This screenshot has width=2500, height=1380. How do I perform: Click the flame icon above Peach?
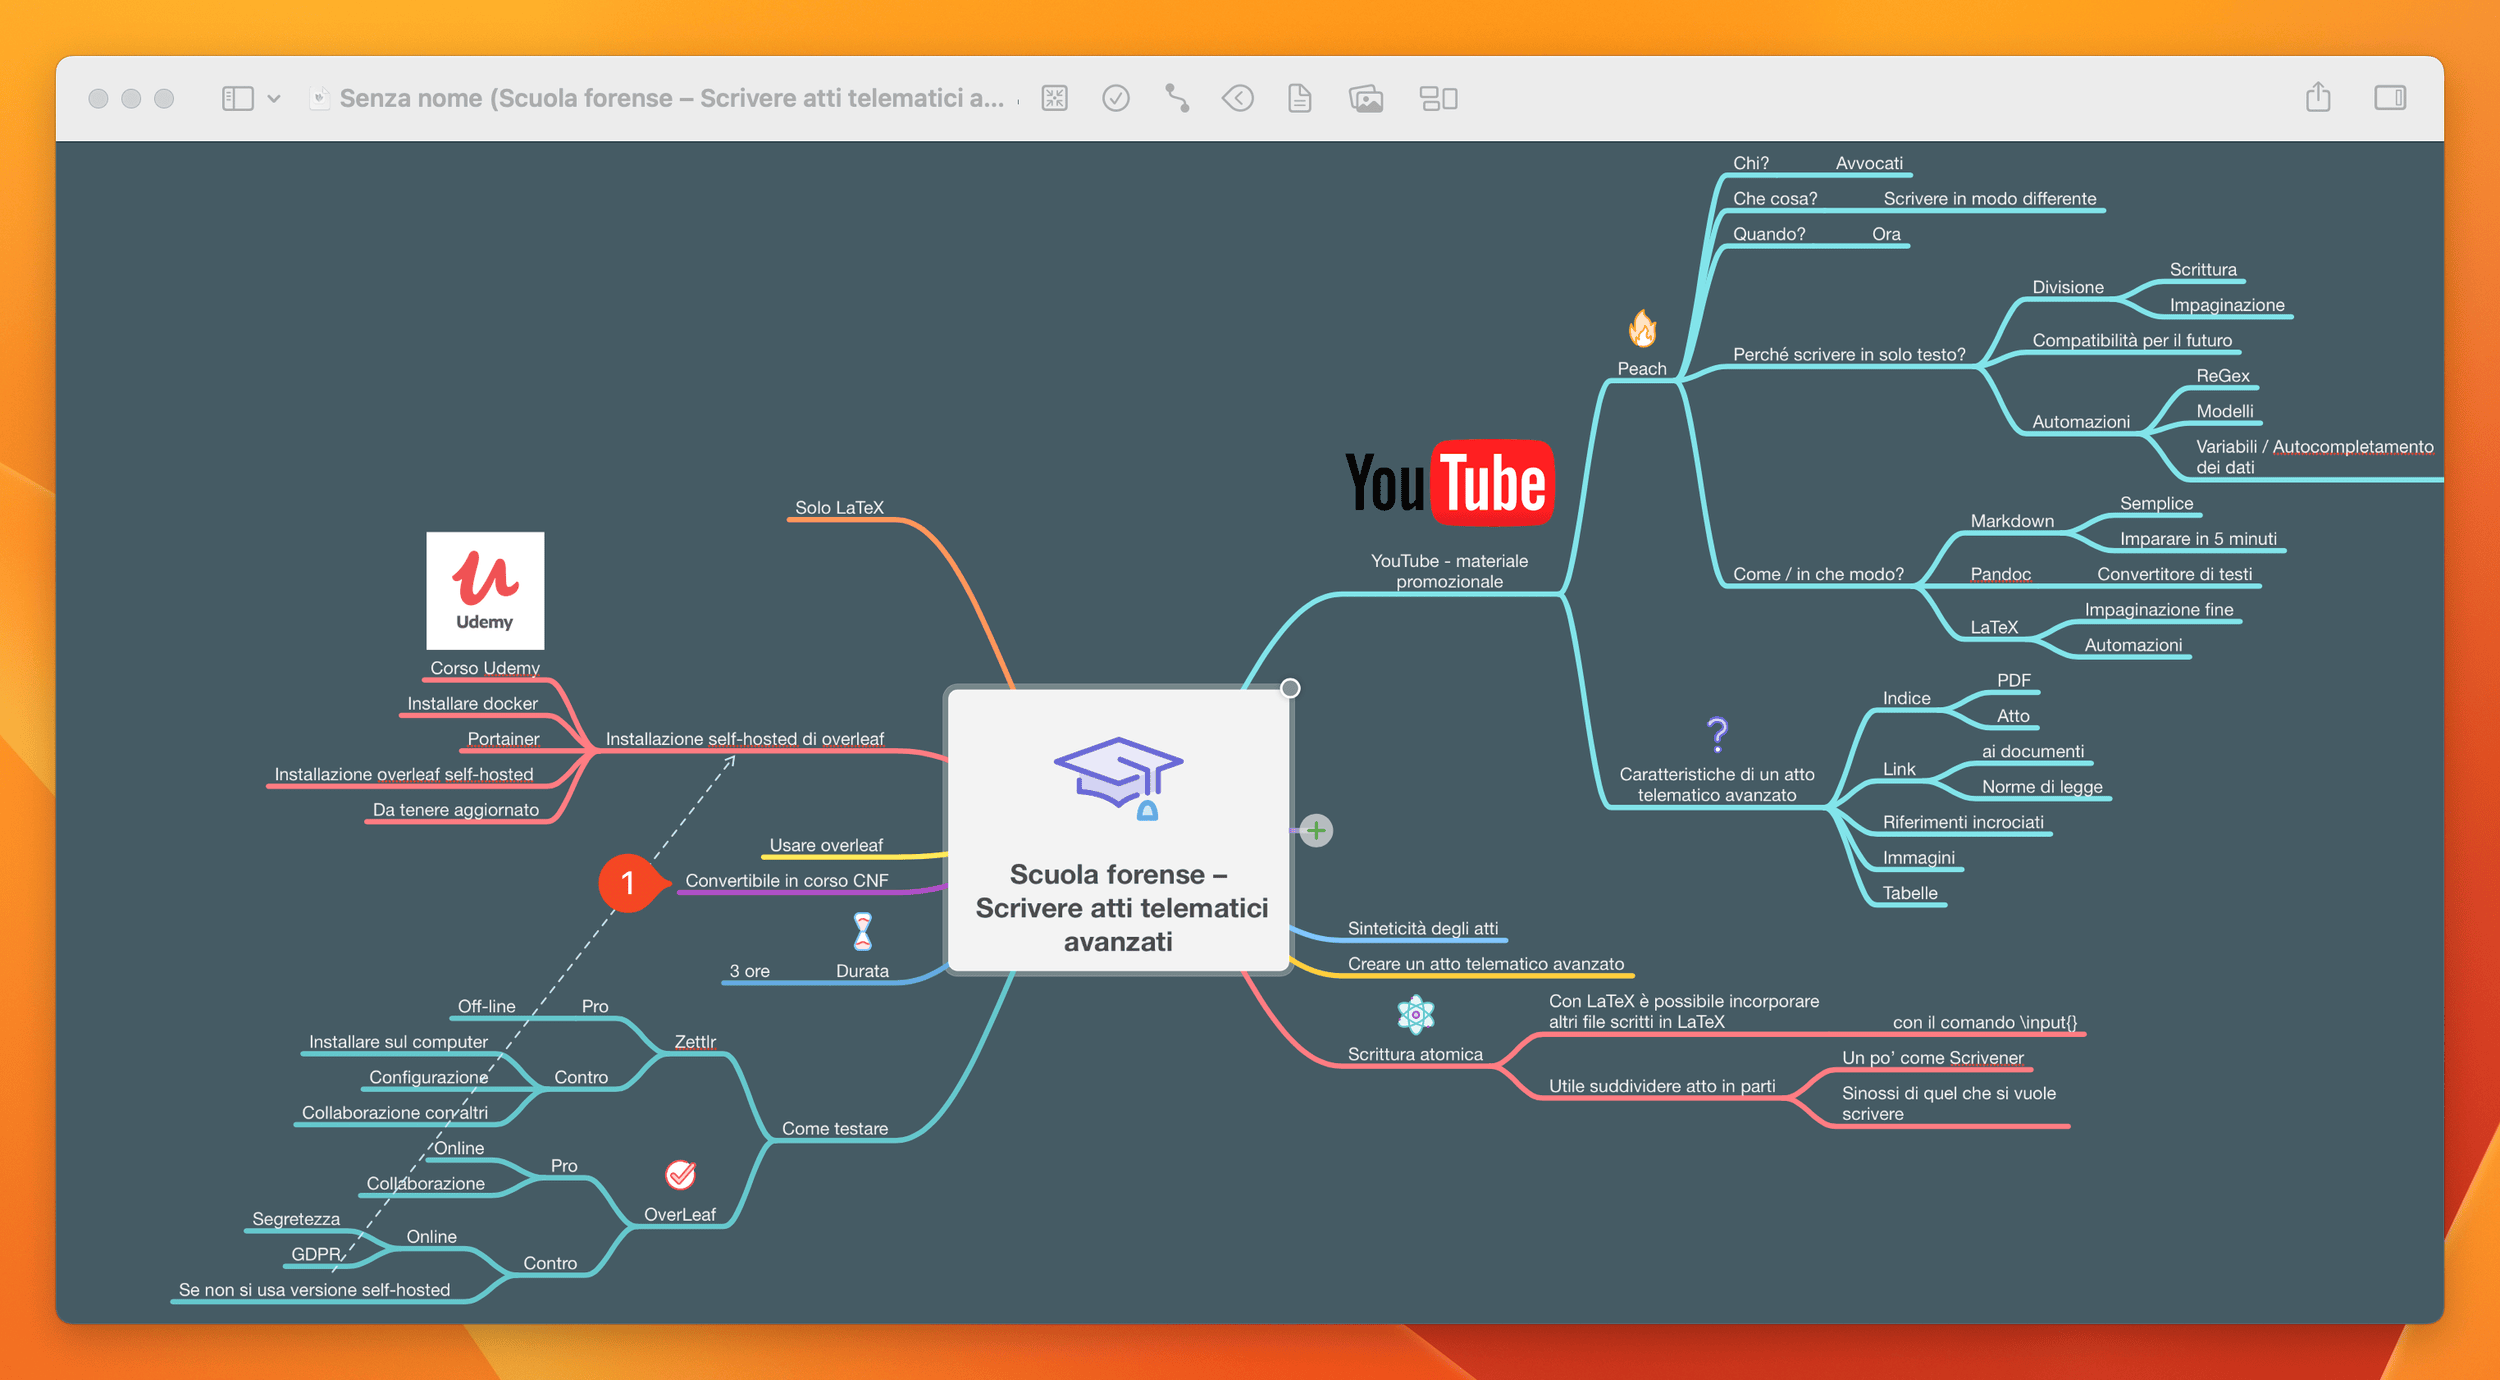click(1642, 328)
